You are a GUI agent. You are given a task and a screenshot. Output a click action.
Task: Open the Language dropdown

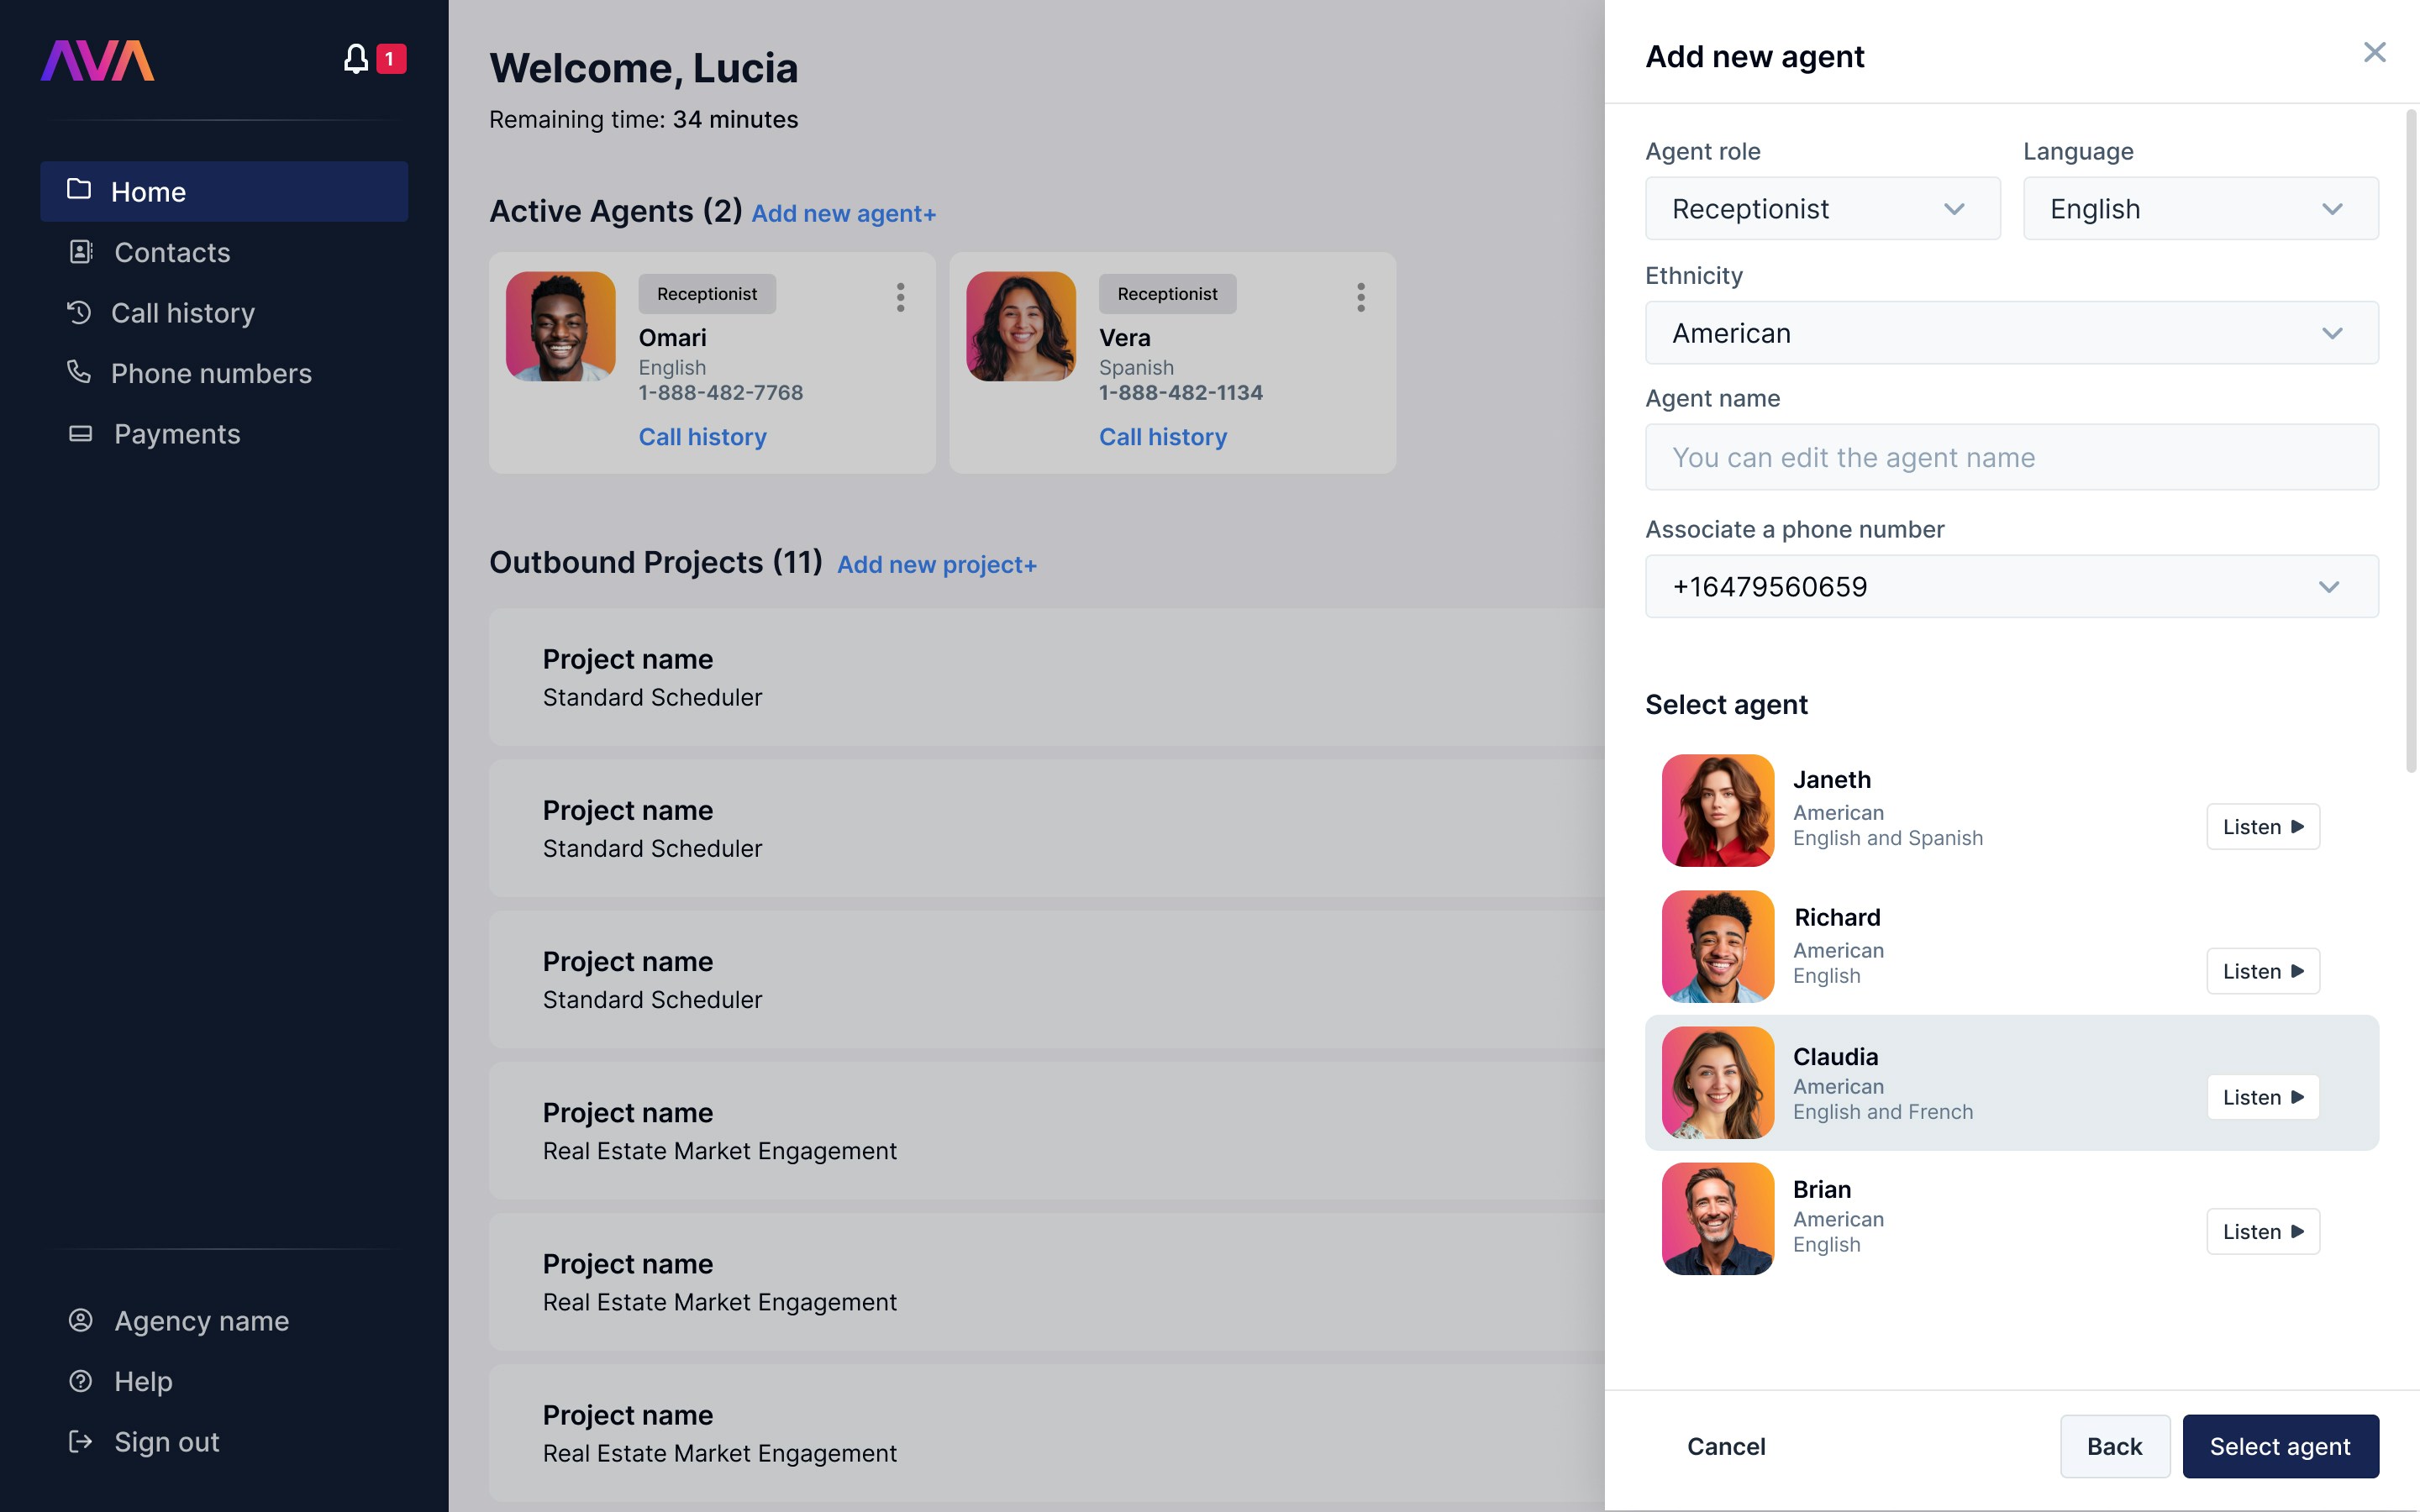point(2201,209)
